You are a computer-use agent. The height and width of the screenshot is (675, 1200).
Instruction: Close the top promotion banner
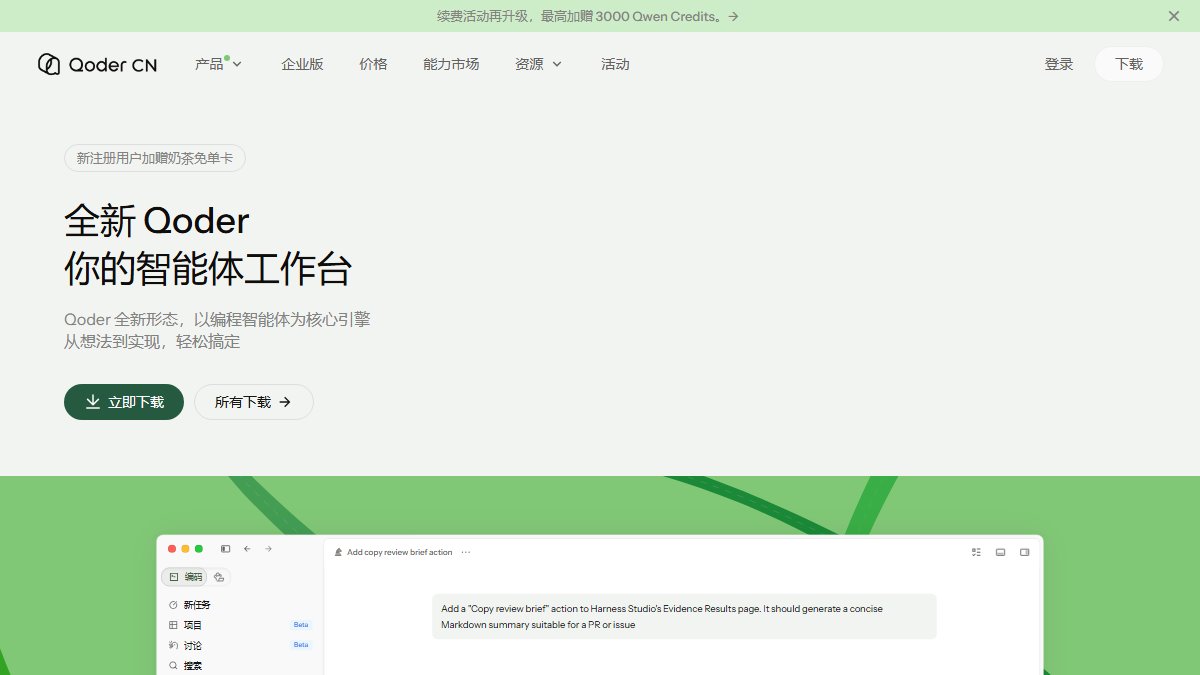coord(1174,16)
